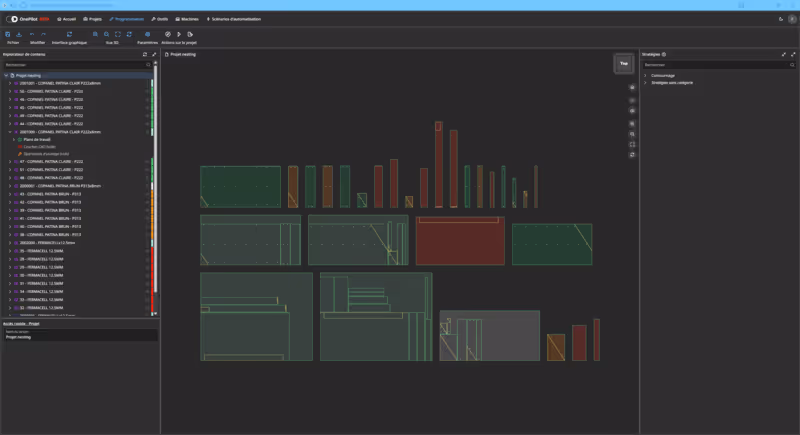Click the refresh icon in viewport sidebar

(632, 155)
